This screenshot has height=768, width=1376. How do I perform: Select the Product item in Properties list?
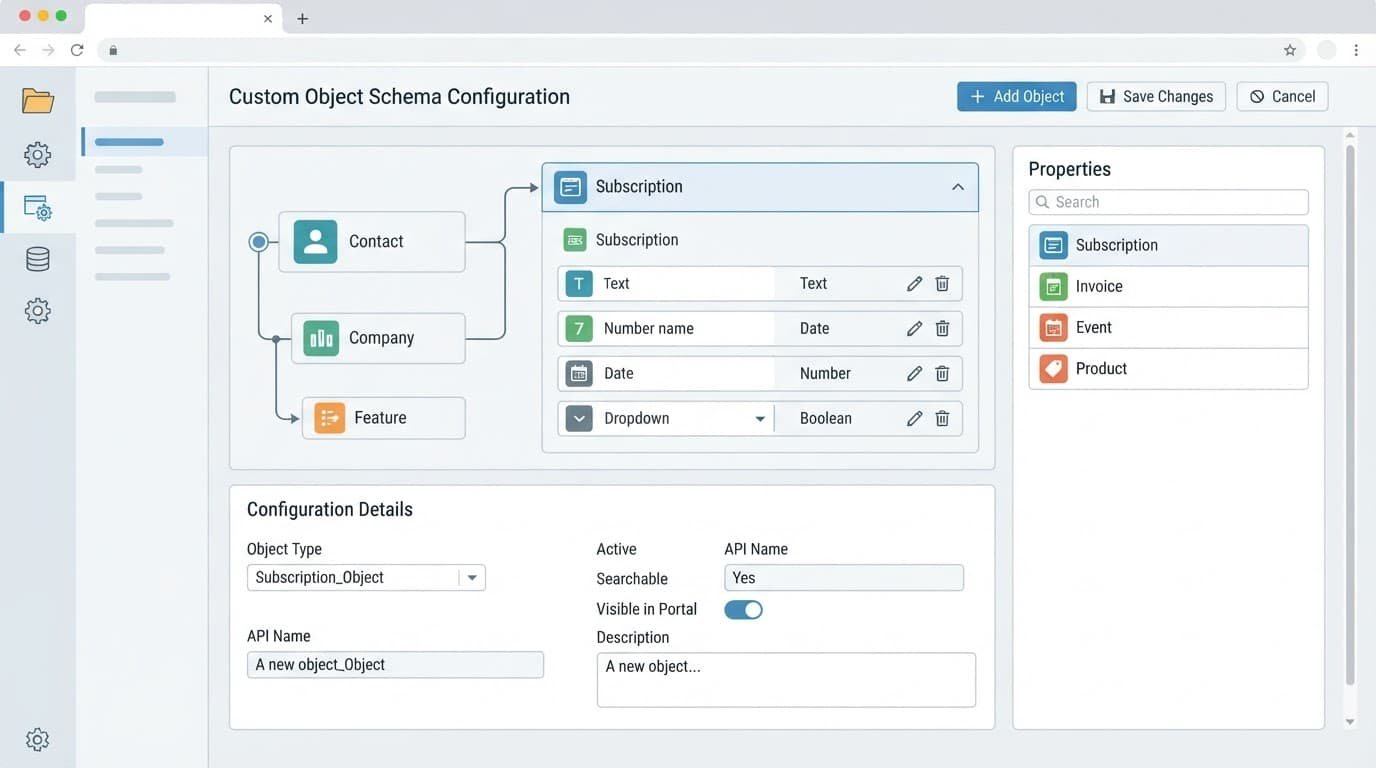tap(1168, 369)
